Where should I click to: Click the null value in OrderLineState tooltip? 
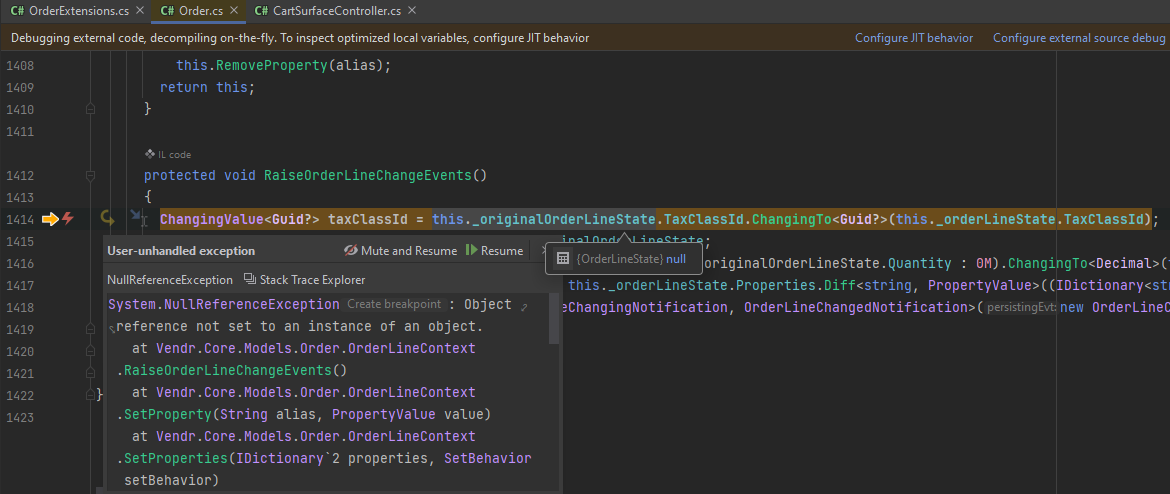pyautogui.click(x=676, y=259)
